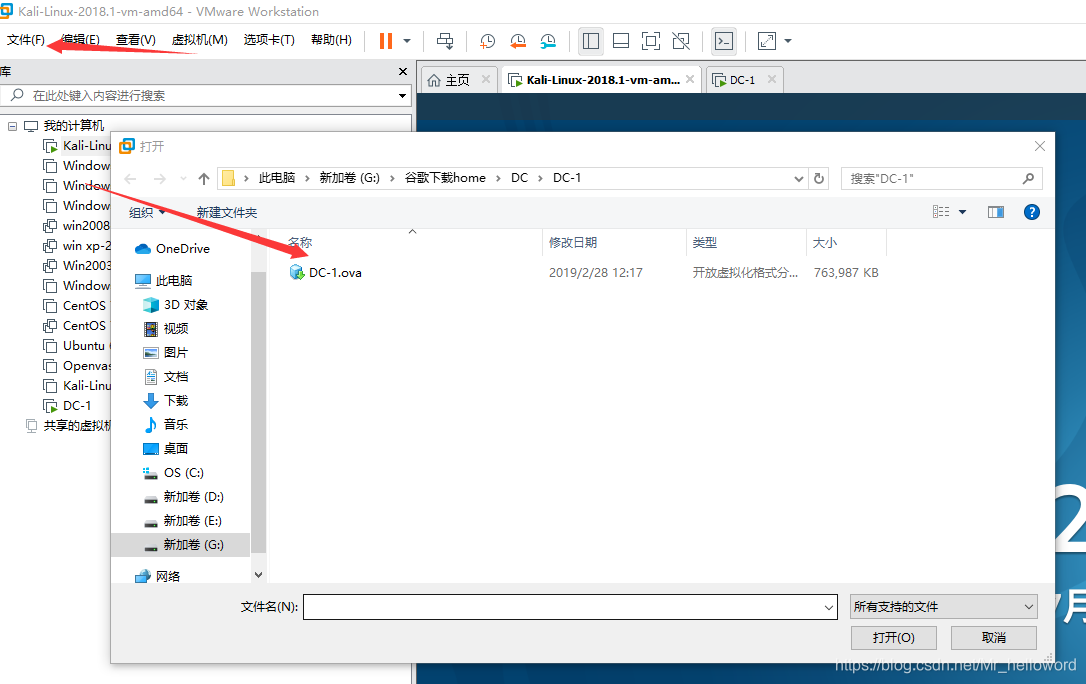Image resolution: width=1086 pixels, height=684 pixels.
Task: Open the 帮助(H) menu
Action: [331, 39]
